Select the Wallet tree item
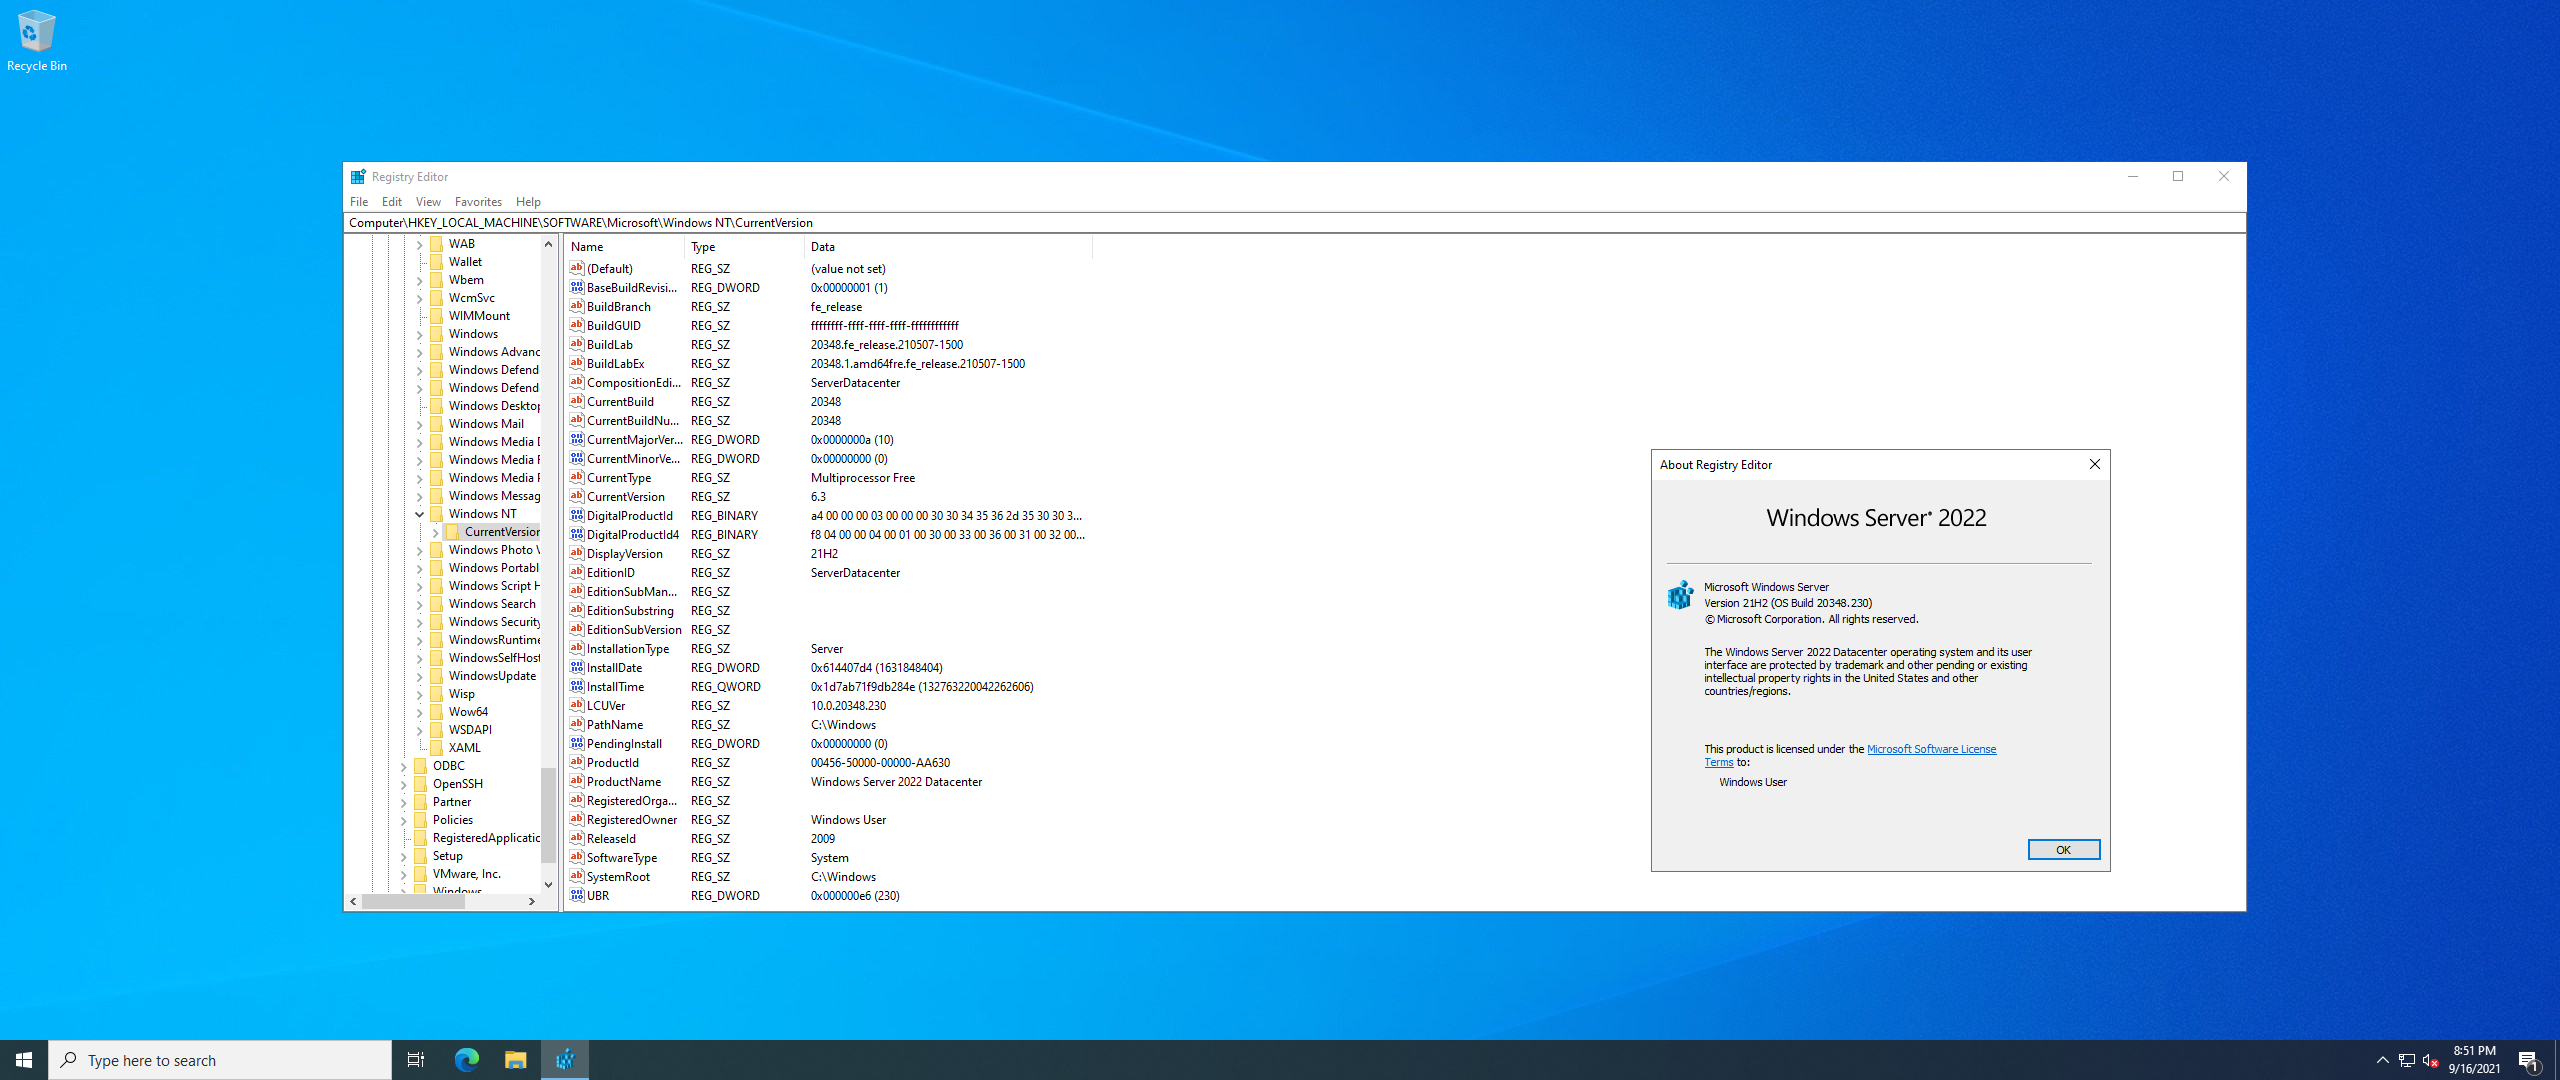The width and height of the screenshot is (2560, 1080). tap(465, 262)
